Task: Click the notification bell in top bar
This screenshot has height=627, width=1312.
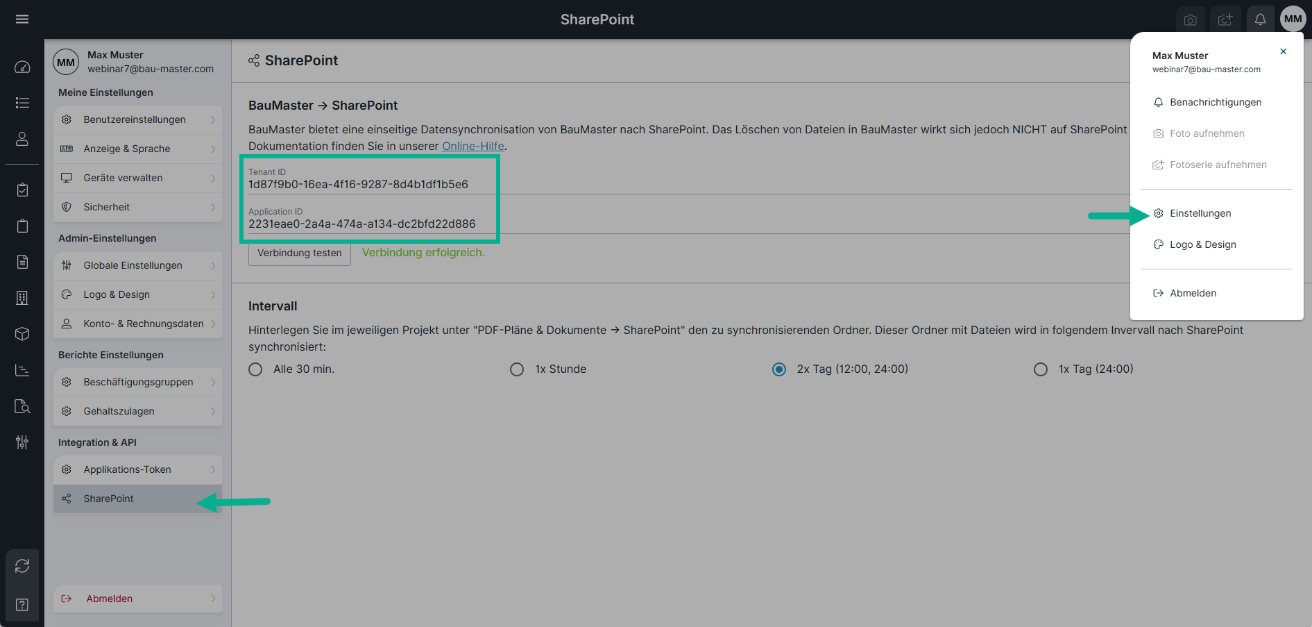Action: click(x=1260, y=19)
